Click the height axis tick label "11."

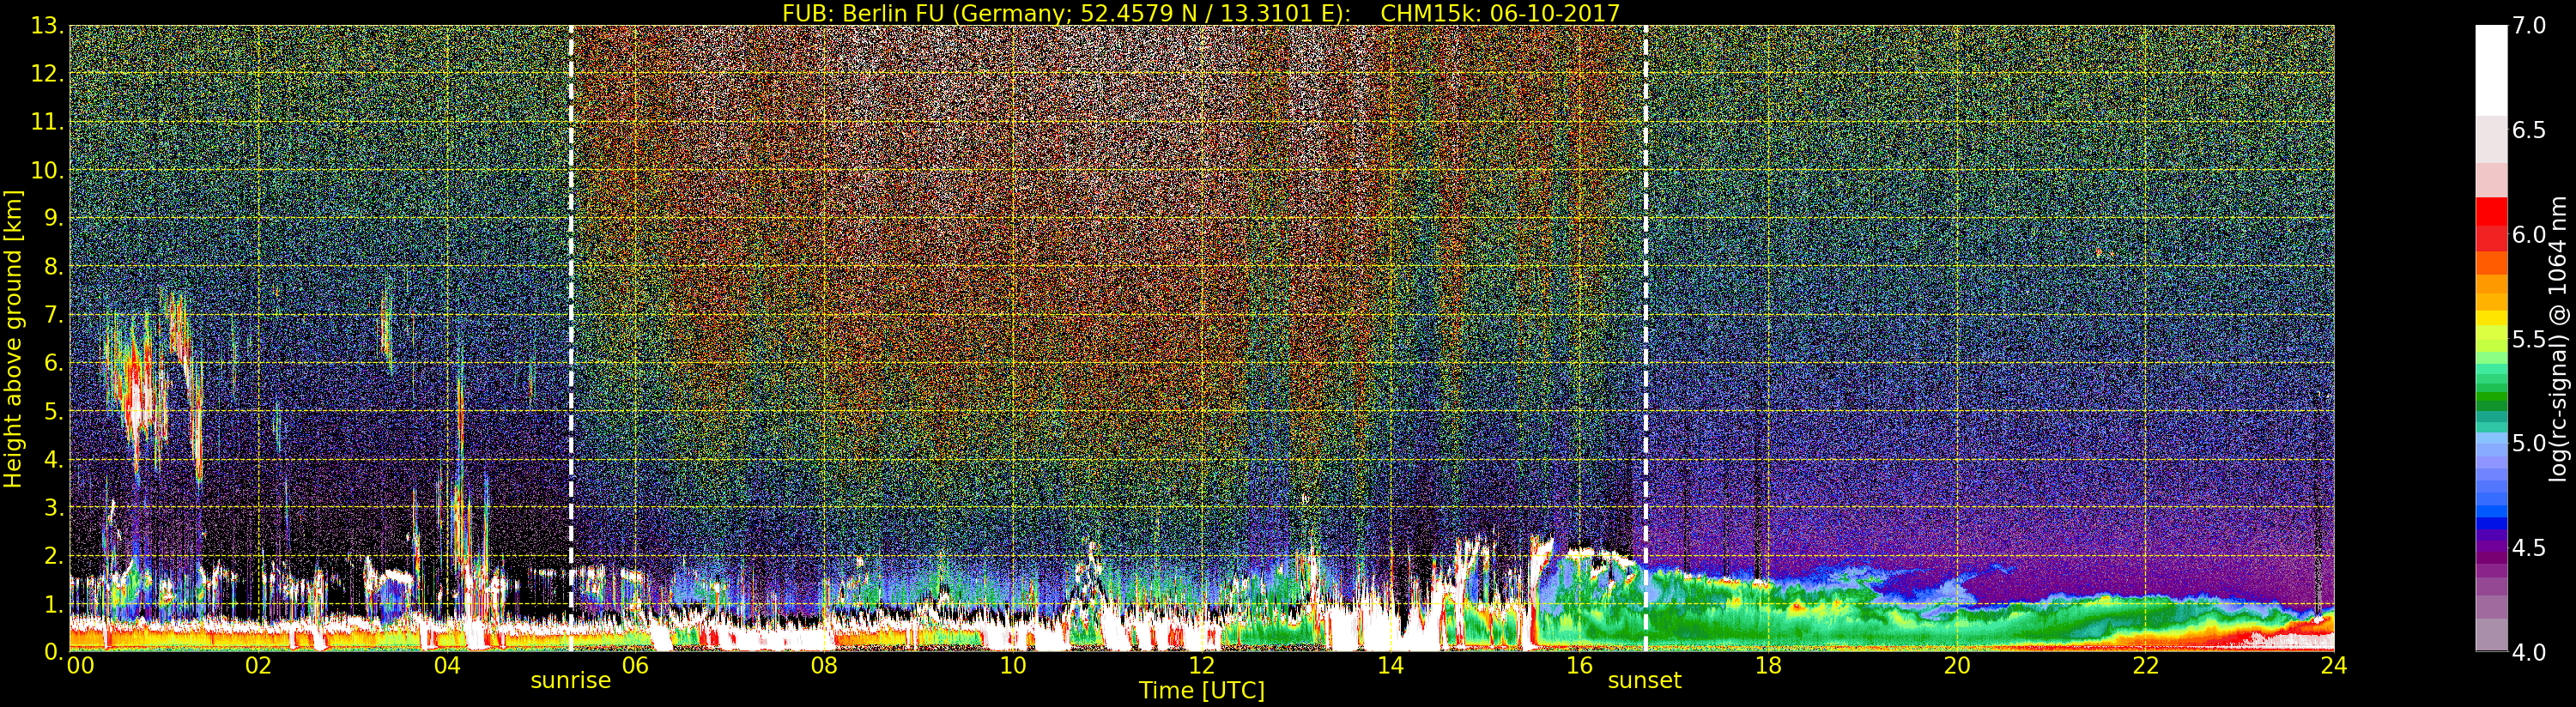pos(47,122)
